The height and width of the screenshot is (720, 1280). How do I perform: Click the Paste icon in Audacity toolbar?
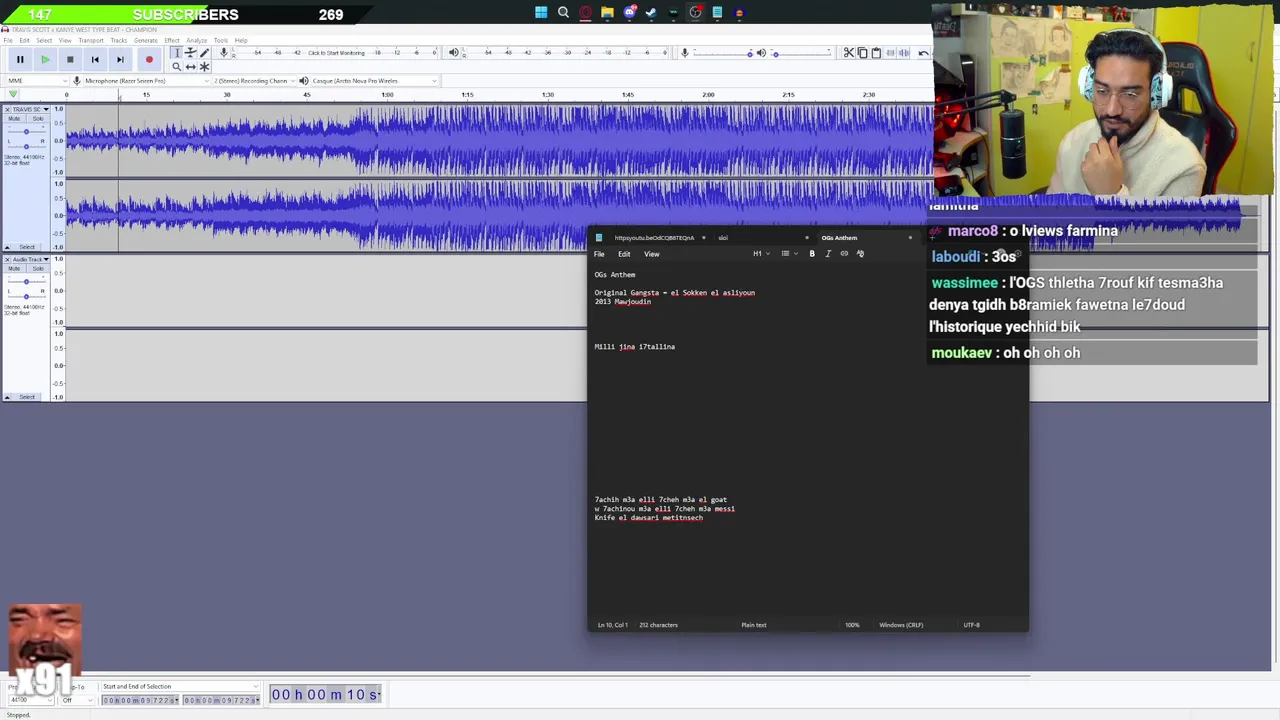coord(876,53)
